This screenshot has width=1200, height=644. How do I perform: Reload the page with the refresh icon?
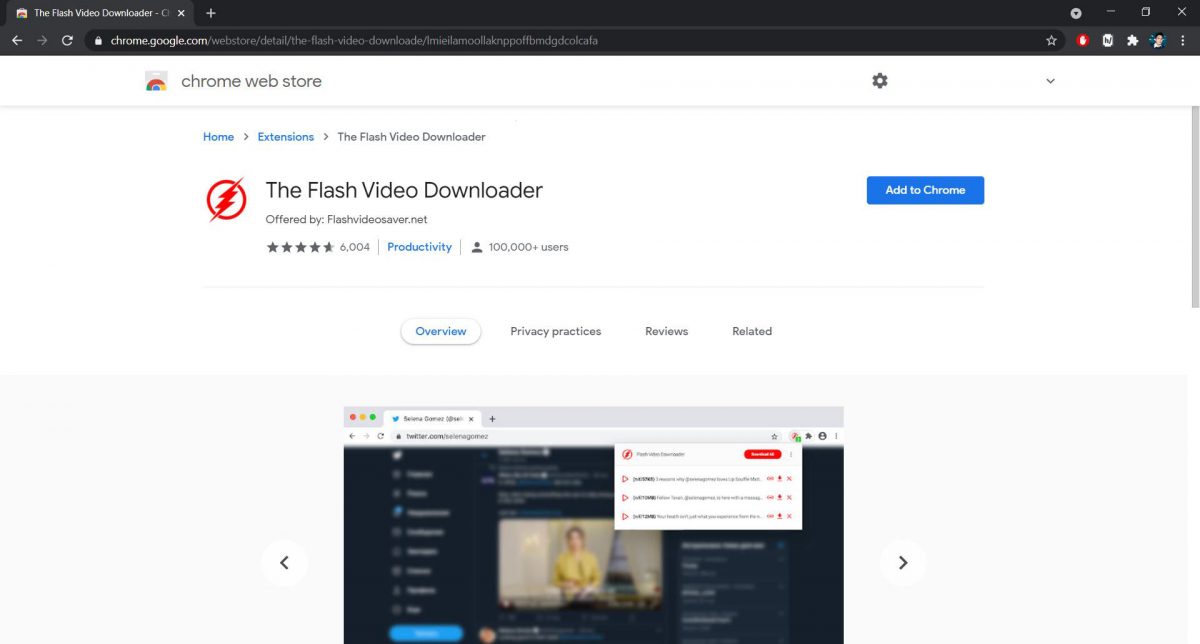coord(66,41)
